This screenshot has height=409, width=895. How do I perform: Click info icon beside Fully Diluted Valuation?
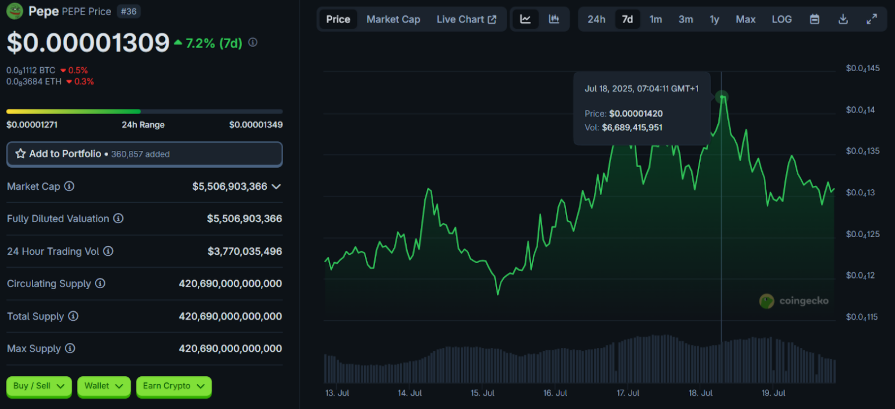pos(119,218)
